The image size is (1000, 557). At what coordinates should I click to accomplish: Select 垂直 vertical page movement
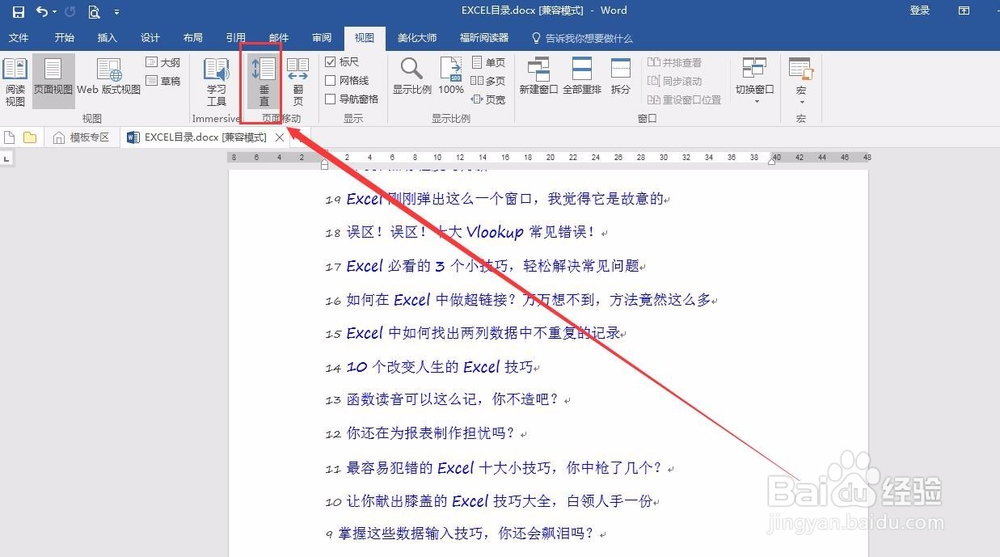pos(264,81)
